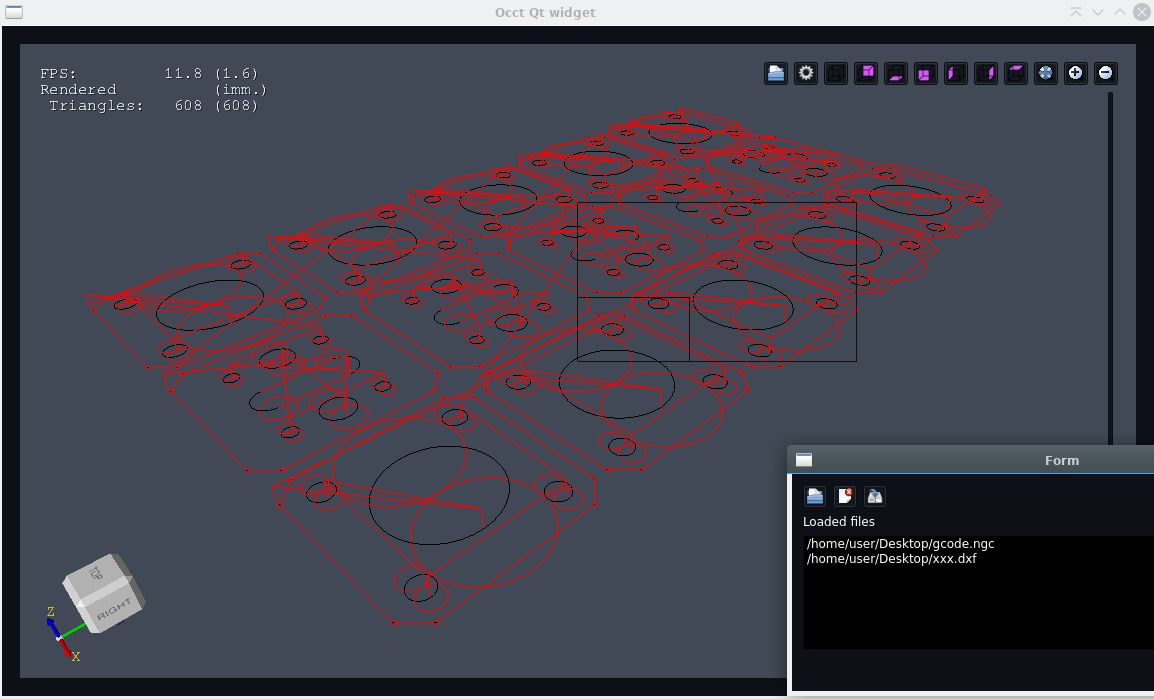This screenshot has height=699, width=1154.
Task: Select /home/user/Desktop/gcode.ngc in Loaded files
Action: tap(900, 544)
